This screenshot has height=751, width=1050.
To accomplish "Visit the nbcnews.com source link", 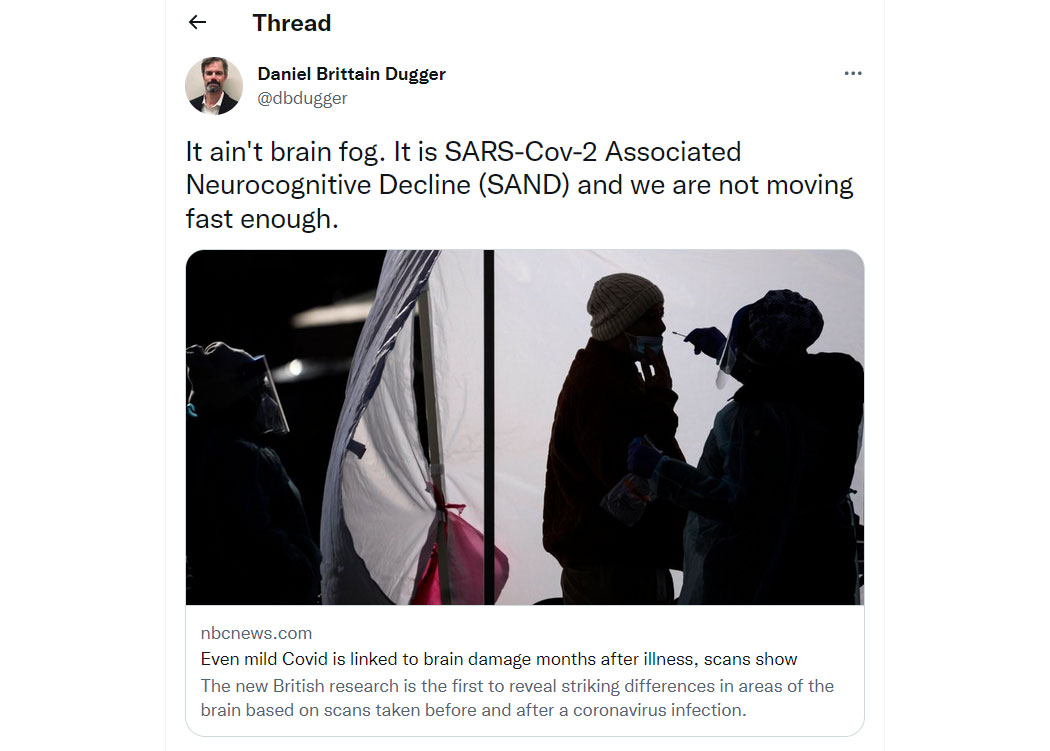I will tap(256, 633).
